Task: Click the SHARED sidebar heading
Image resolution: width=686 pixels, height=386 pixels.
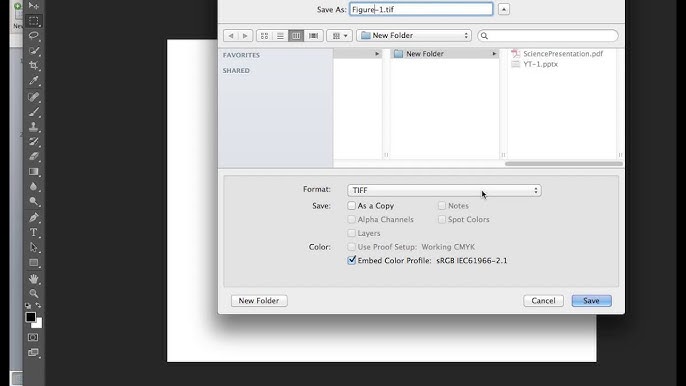Action: 236,70
